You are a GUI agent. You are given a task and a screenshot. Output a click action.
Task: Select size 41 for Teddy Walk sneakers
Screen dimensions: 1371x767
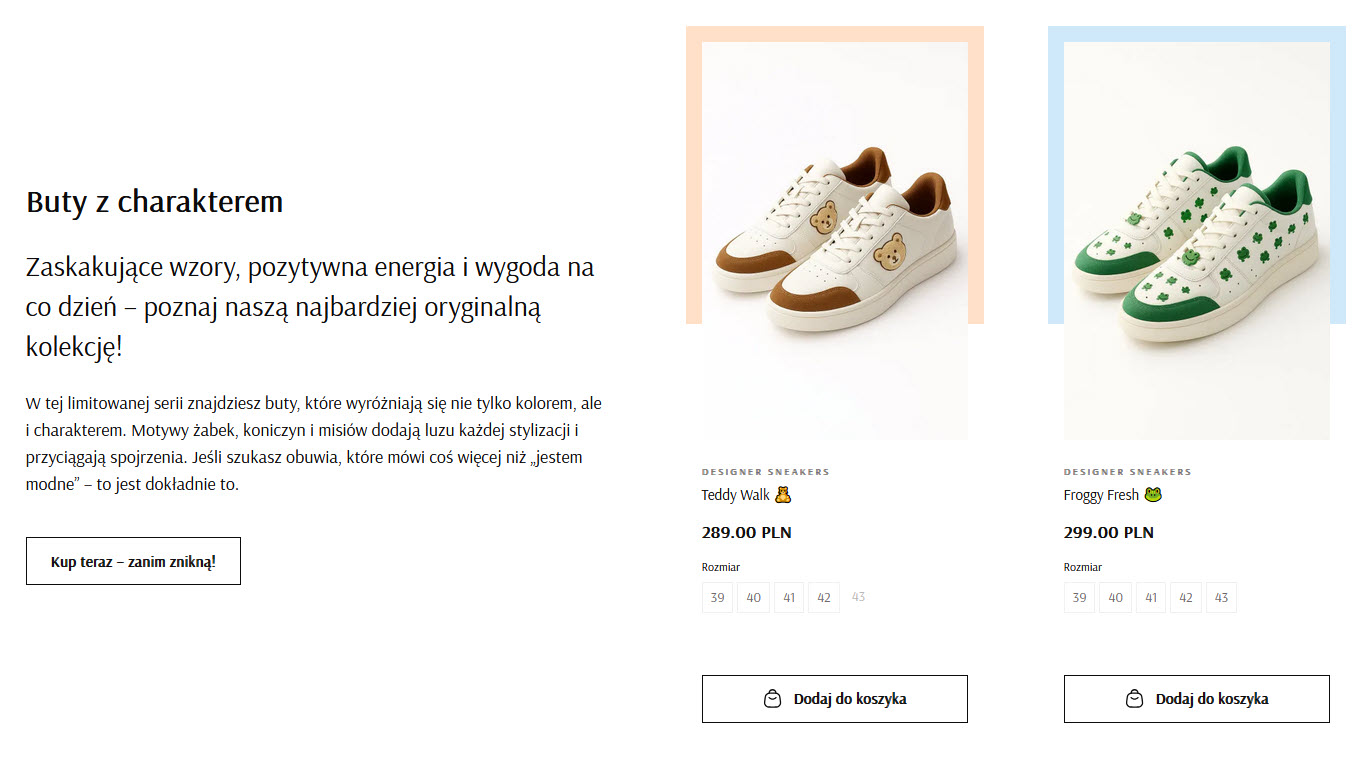pyautogui.click(x=788, y=597)
